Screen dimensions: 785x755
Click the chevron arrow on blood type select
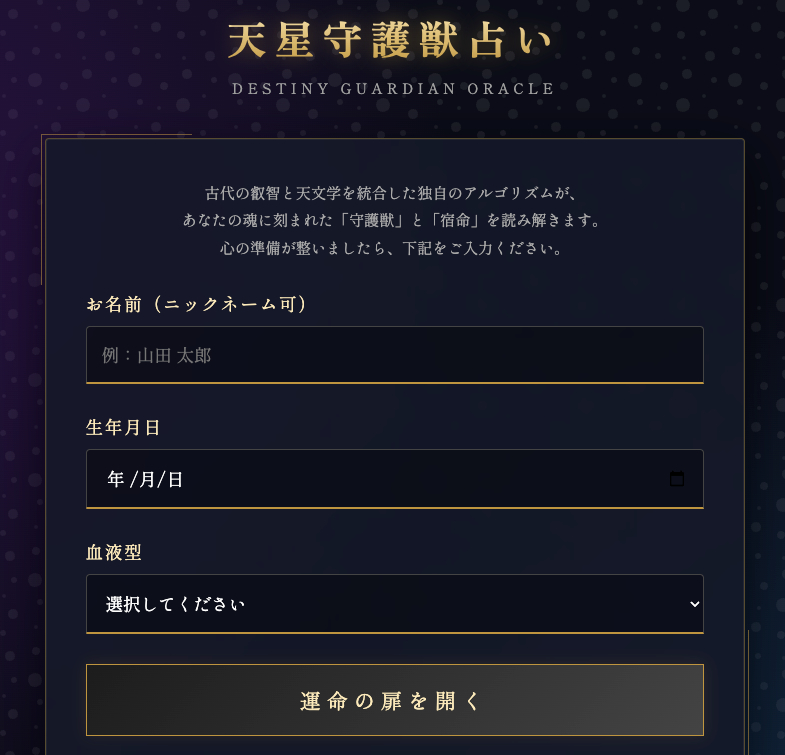click(x=694, y=604)
